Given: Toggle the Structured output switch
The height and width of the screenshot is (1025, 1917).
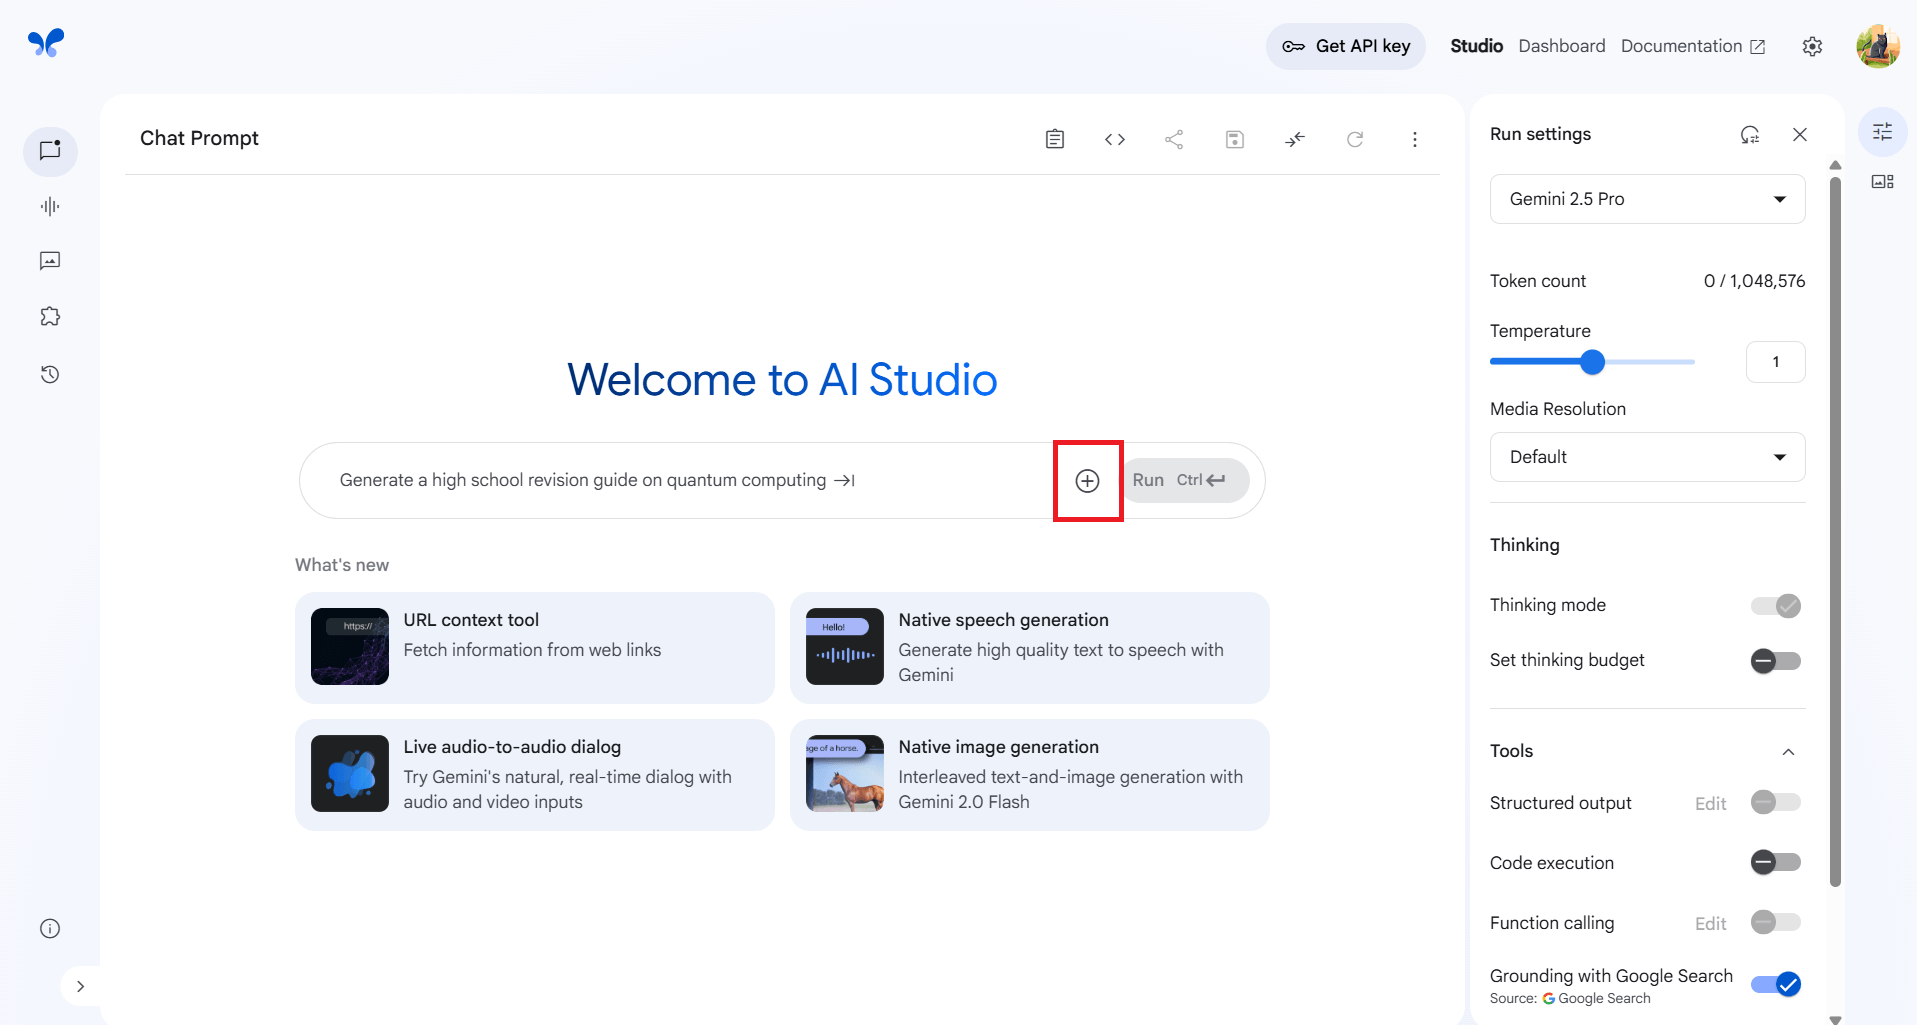Looking at the screenshot, I should tap(1776, 802).
